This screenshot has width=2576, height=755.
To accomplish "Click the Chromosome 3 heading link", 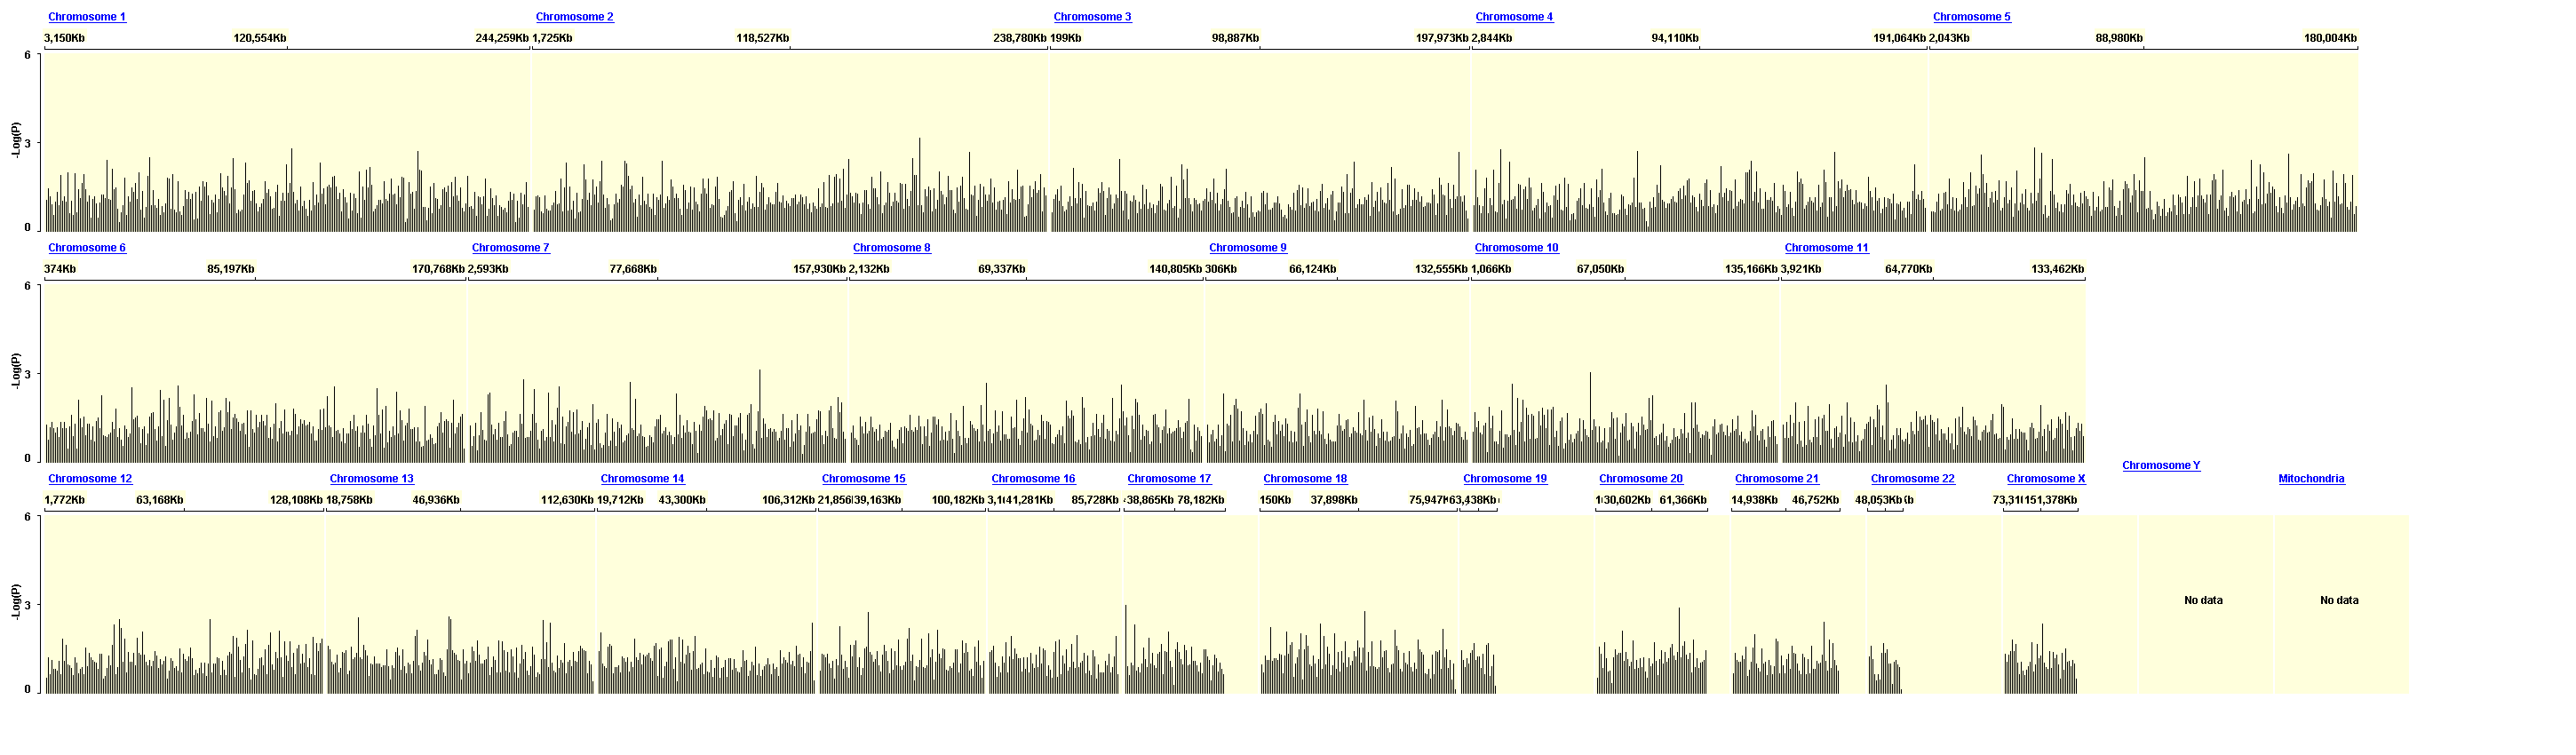I will pyautogui.click(x=1093, y=17).
